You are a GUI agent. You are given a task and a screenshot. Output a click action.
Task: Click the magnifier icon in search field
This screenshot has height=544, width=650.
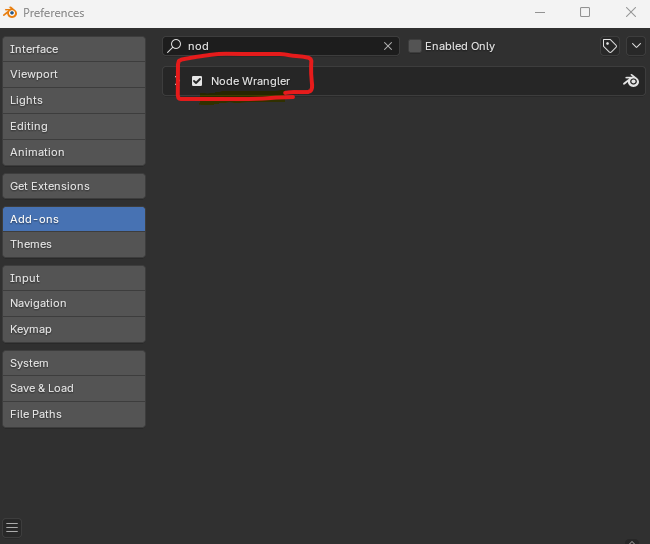pos(175,46)
